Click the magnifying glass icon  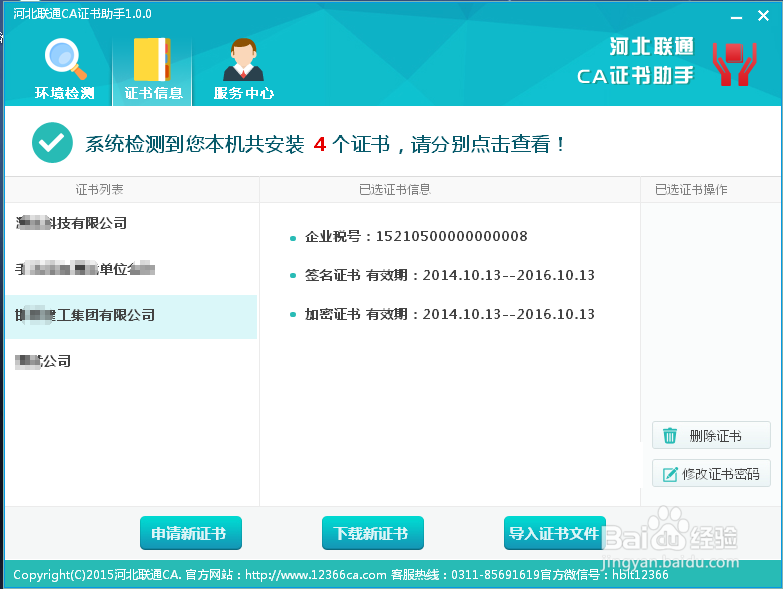65,59
